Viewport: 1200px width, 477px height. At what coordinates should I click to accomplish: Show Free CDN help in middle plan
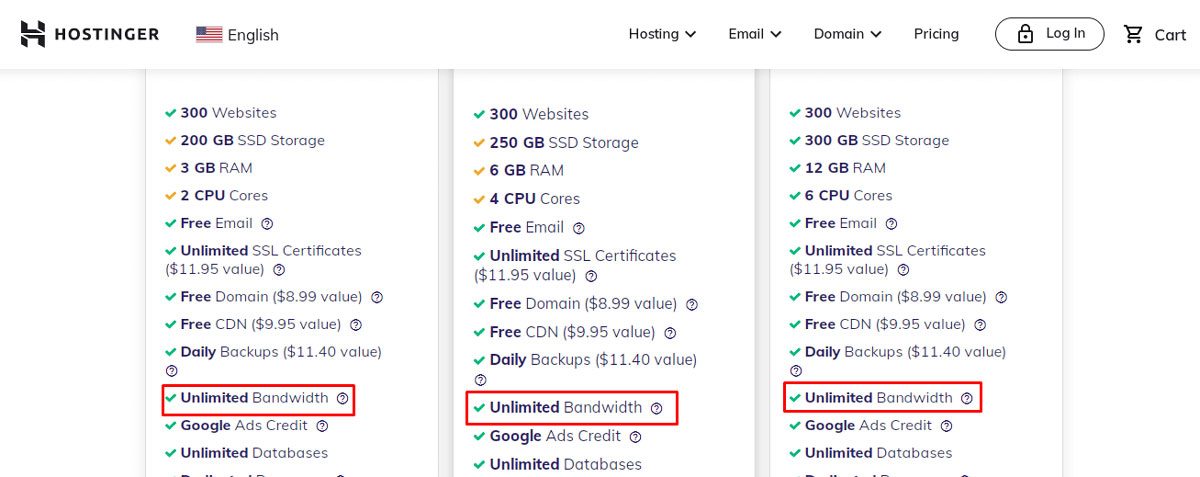click(x=670, y=333)
